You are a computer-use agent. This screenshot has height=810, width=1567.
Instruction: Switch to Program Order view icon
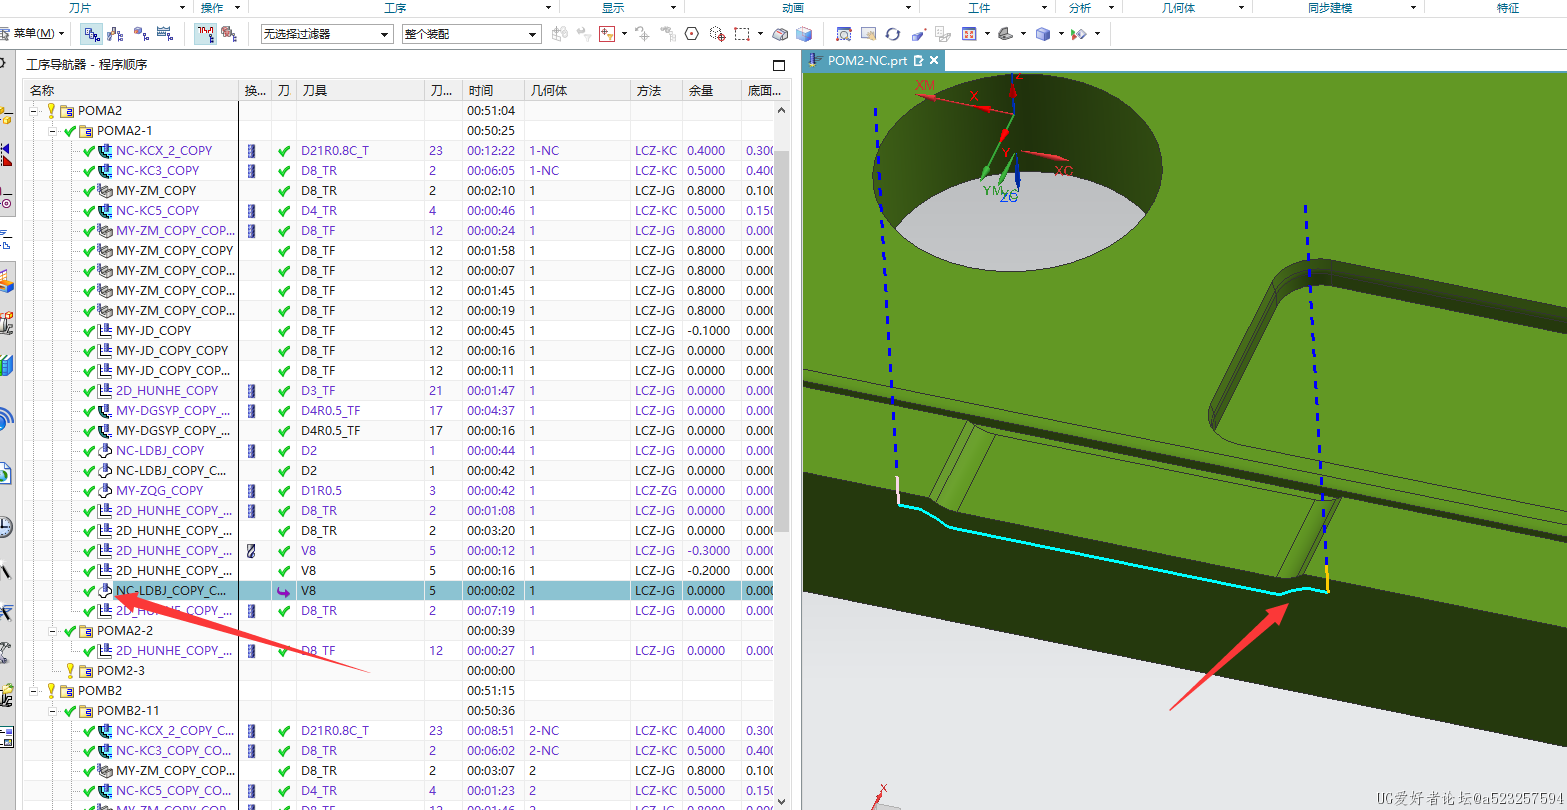[92, 34]
